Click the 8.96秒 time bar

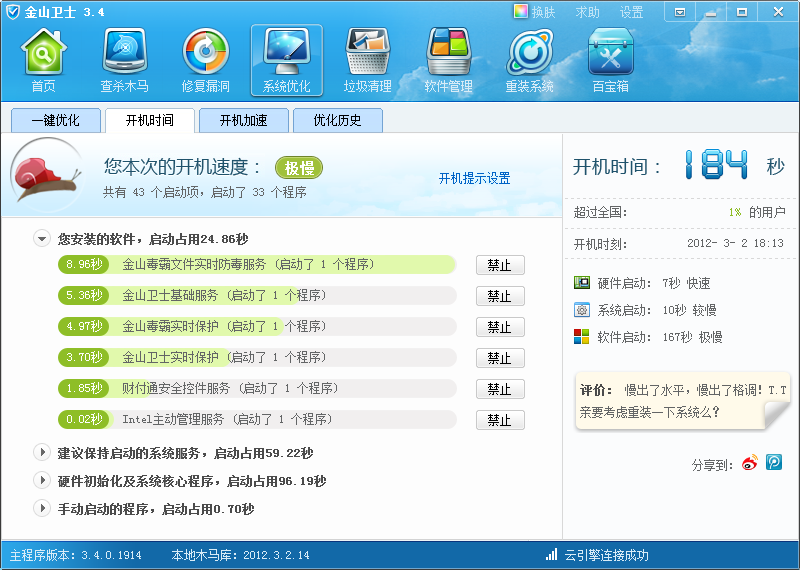pos(257,264)
